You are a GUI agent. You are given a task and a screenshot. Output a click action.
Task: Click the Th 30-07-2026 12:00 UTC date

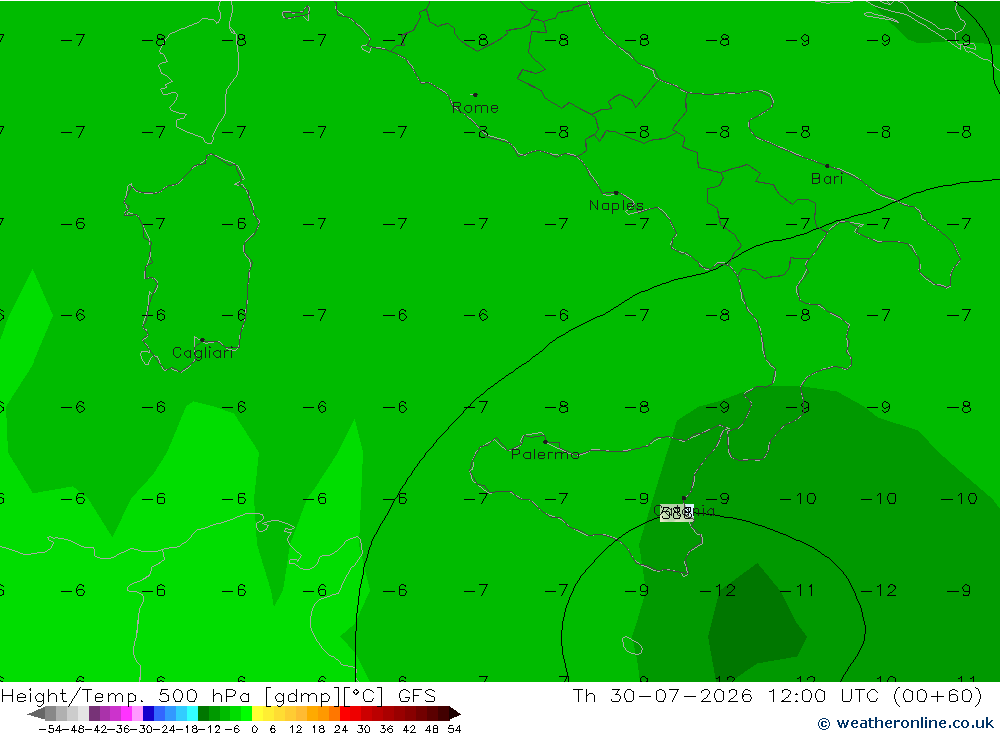(777, 695)
